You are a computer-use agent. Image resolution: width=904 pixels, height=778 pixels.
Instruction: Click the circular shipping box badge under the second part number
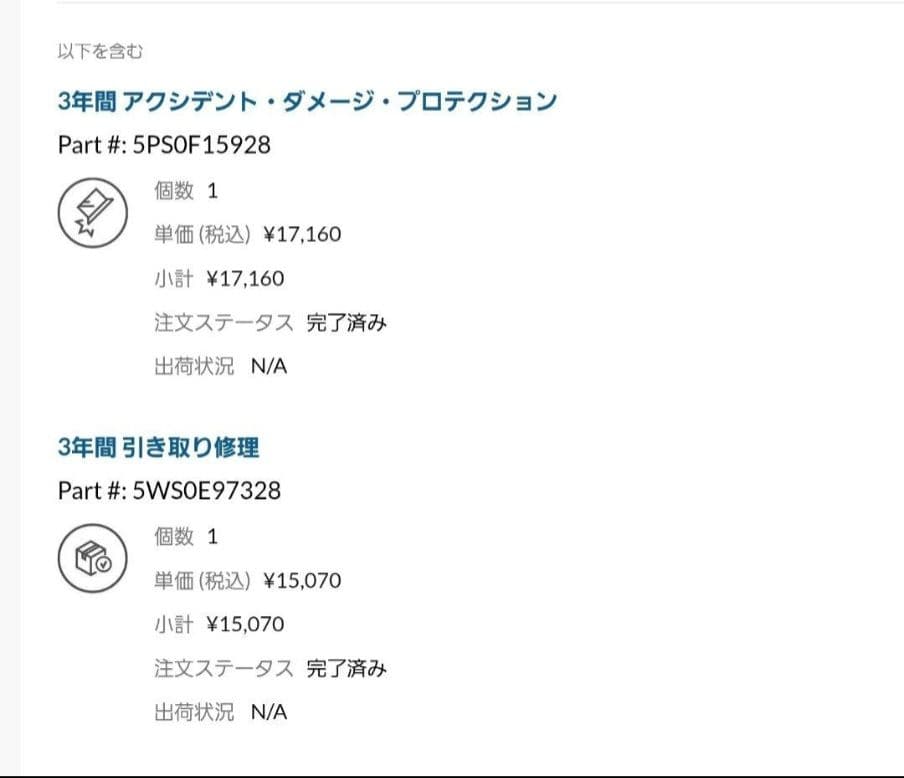tap(92, 558)
